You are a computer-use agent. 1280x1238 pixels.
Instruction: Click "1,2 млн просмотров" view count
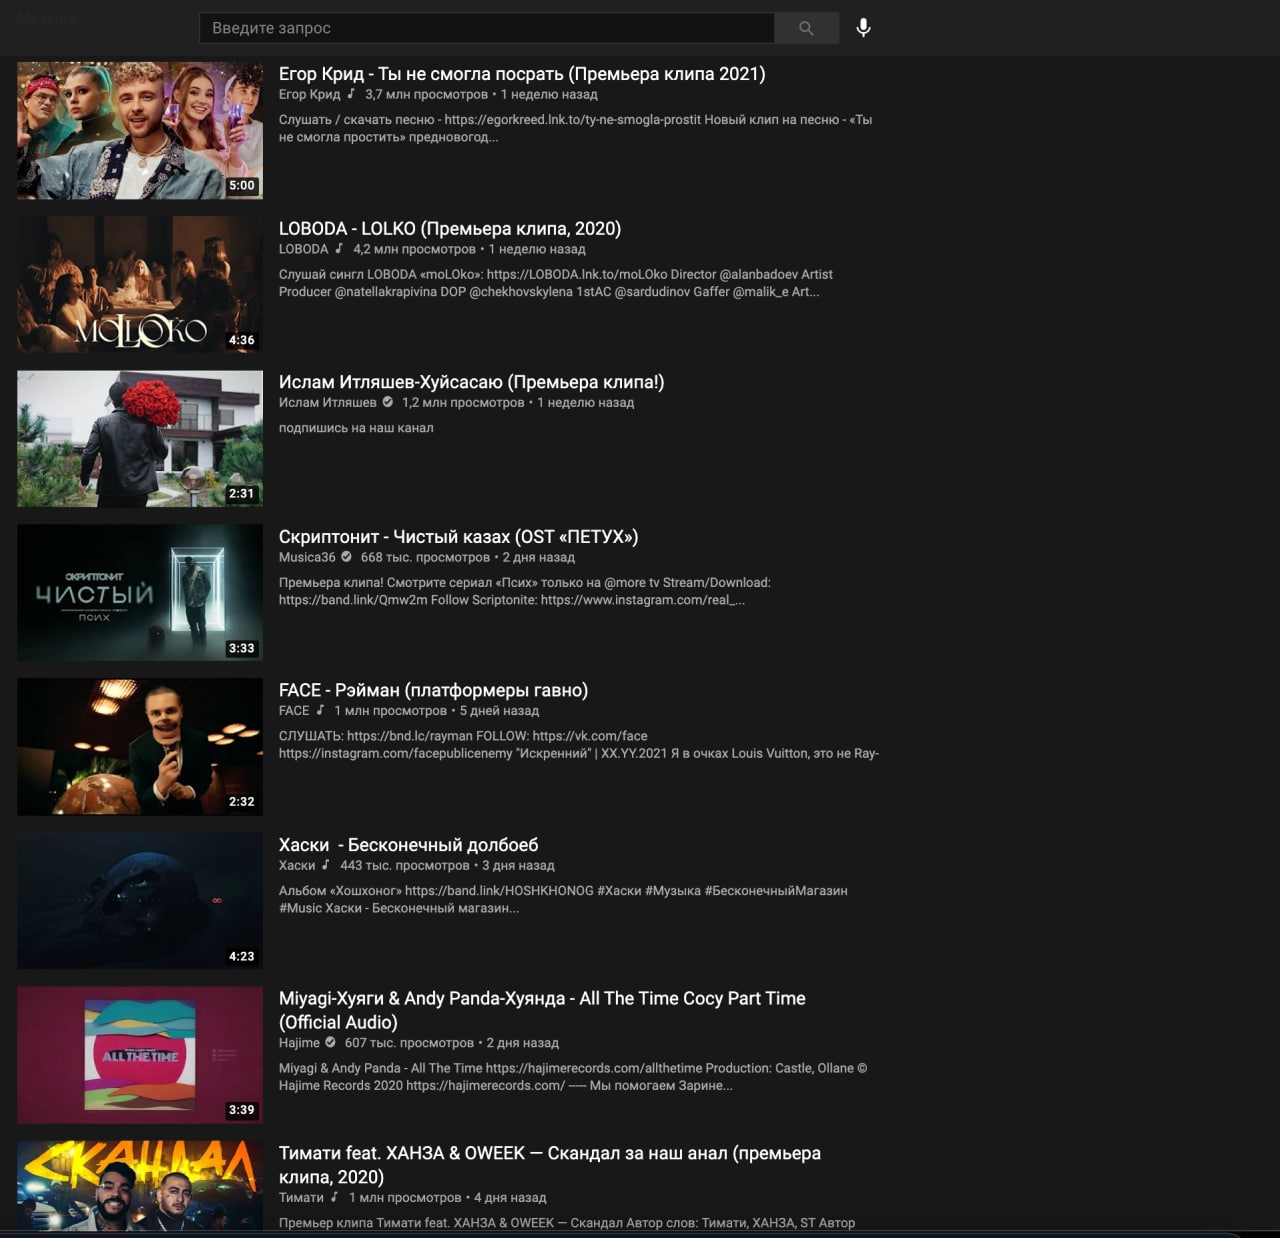click(x=463, y=402)
